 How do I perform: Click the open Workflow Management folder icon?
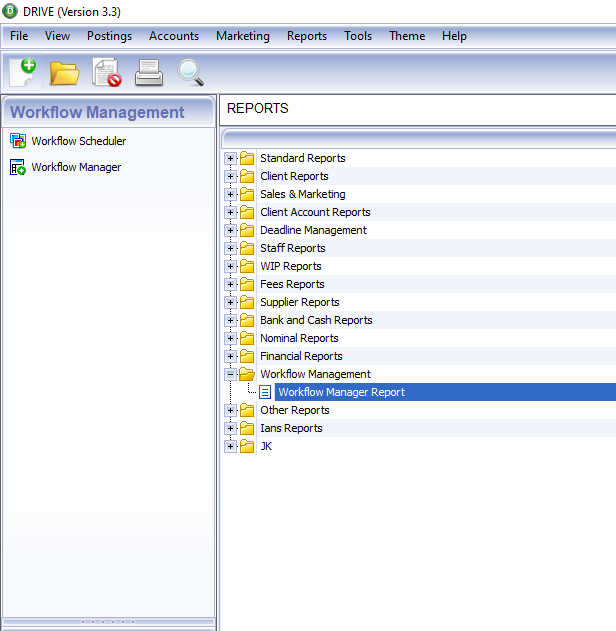pyautogui.click(x=247, y=374)
